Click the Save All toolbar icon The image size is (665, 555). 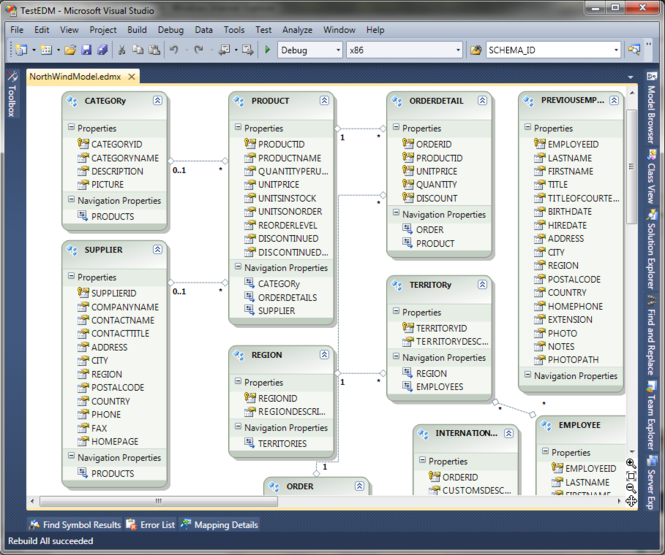click(x=101, y=50)
